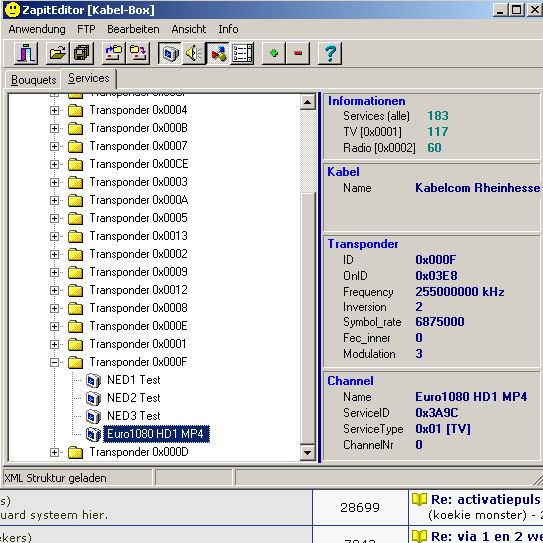Click the smiley application icon in title bar

[12, 10]
